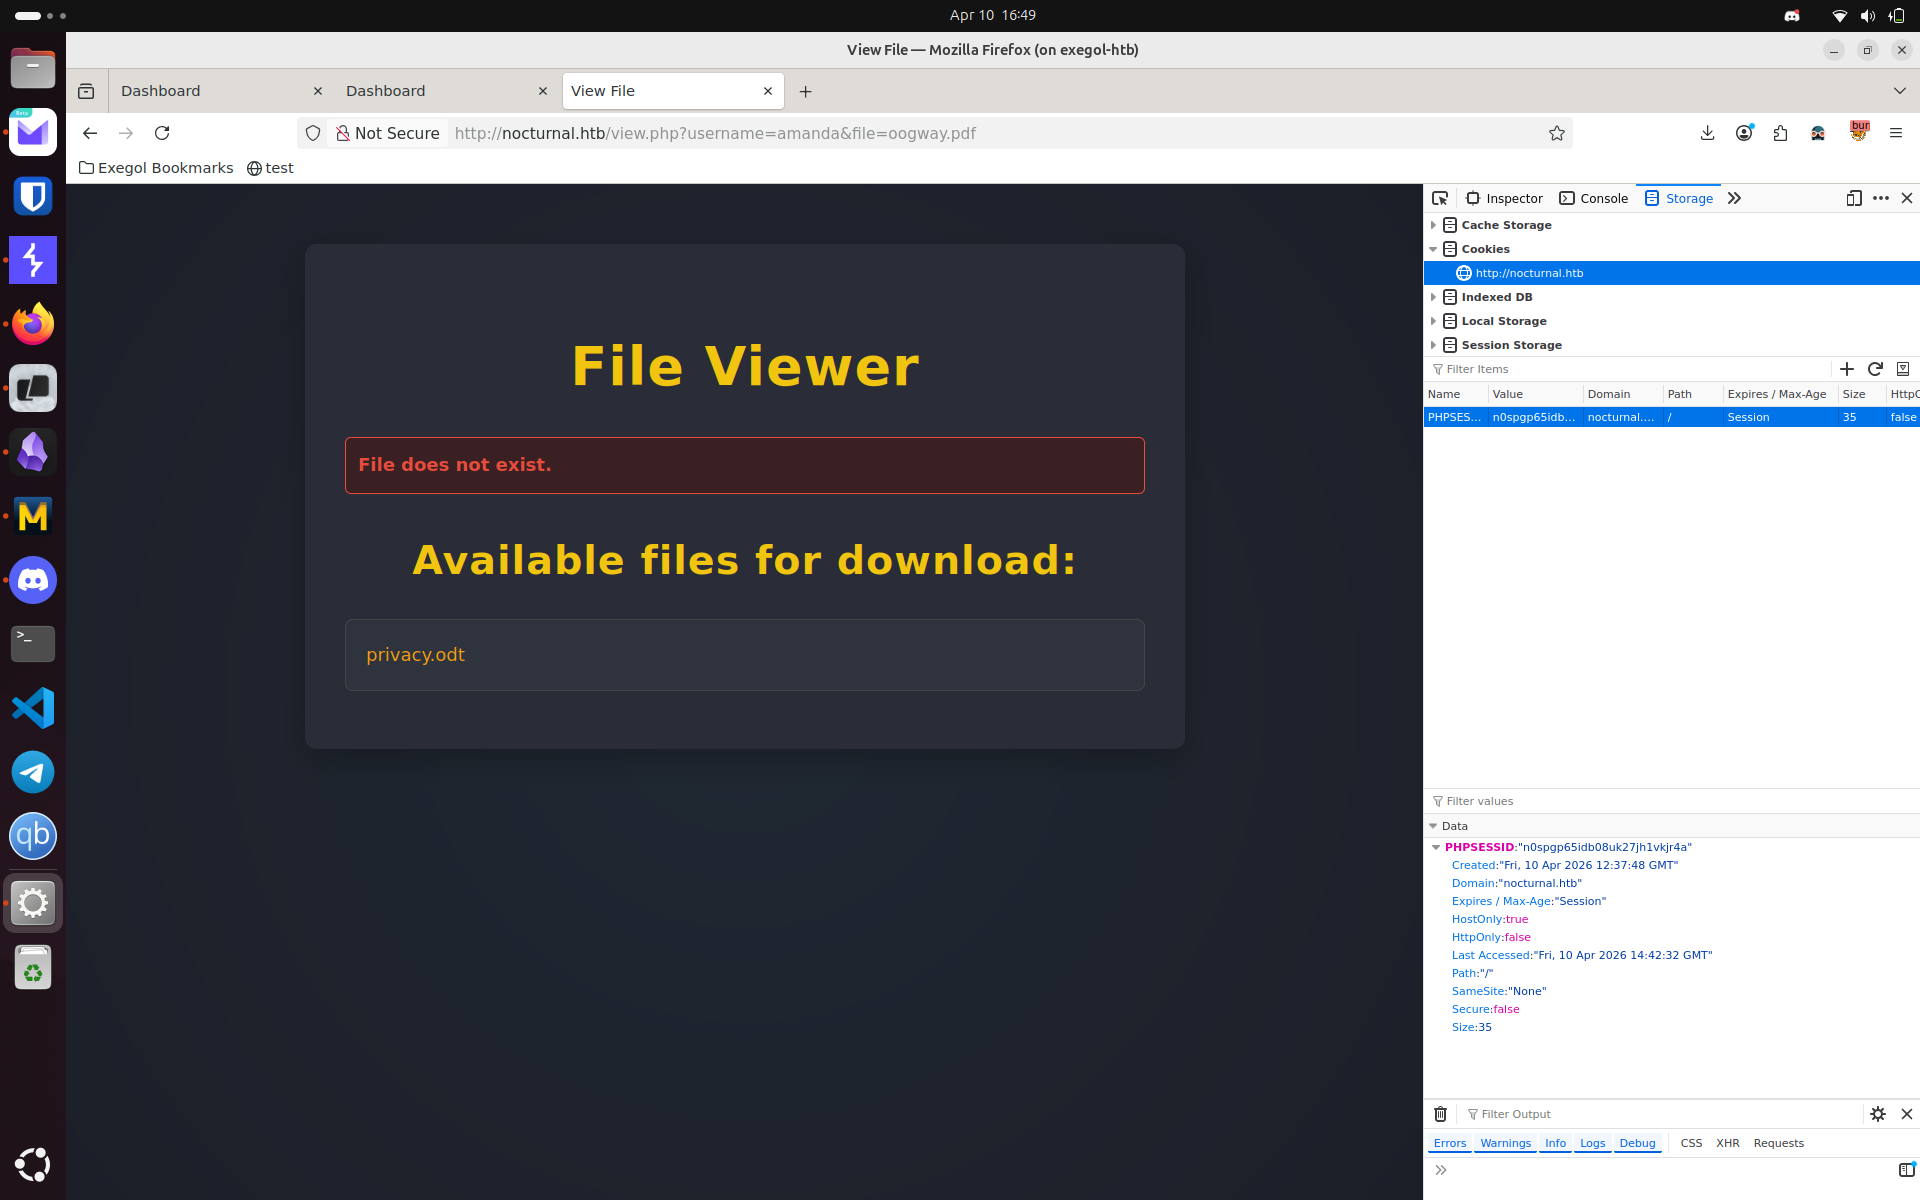Click the add cookie plus icon
The image size is (1920, 1200).
pos(1846,369)
